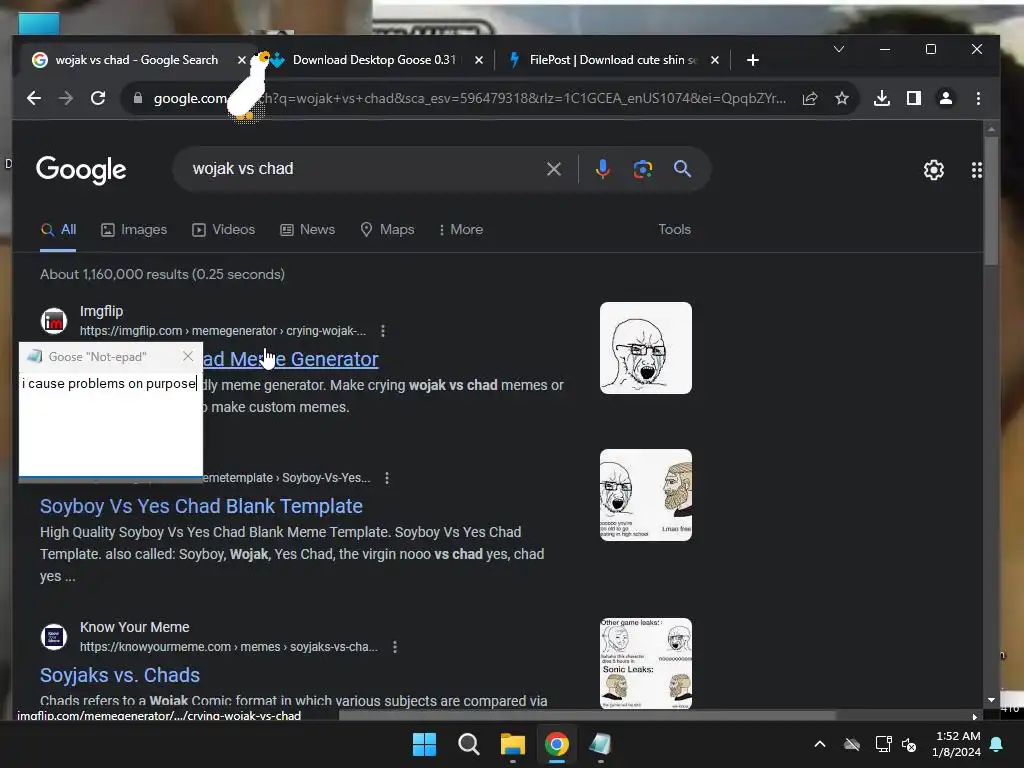Open a new tab with the plus button
Screen dimensions: 1024x768
point(752,60)
